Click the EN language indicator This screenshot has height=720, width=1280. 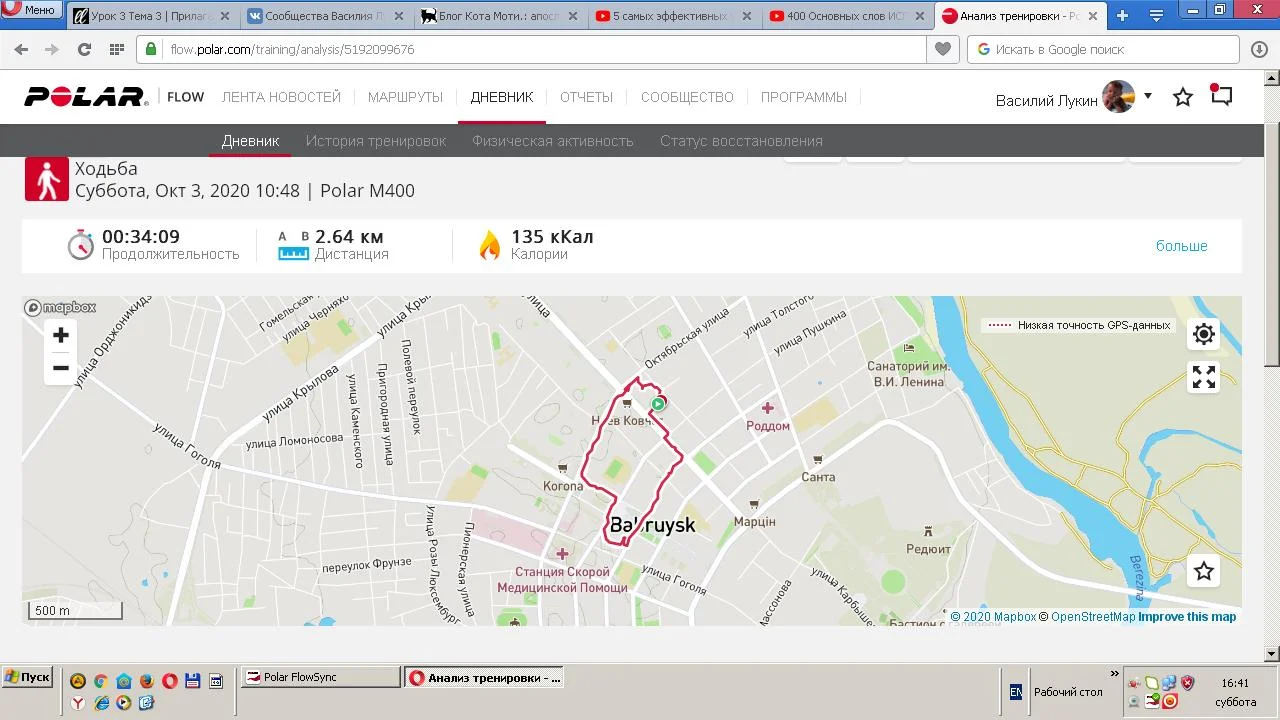pos(1016,691)
